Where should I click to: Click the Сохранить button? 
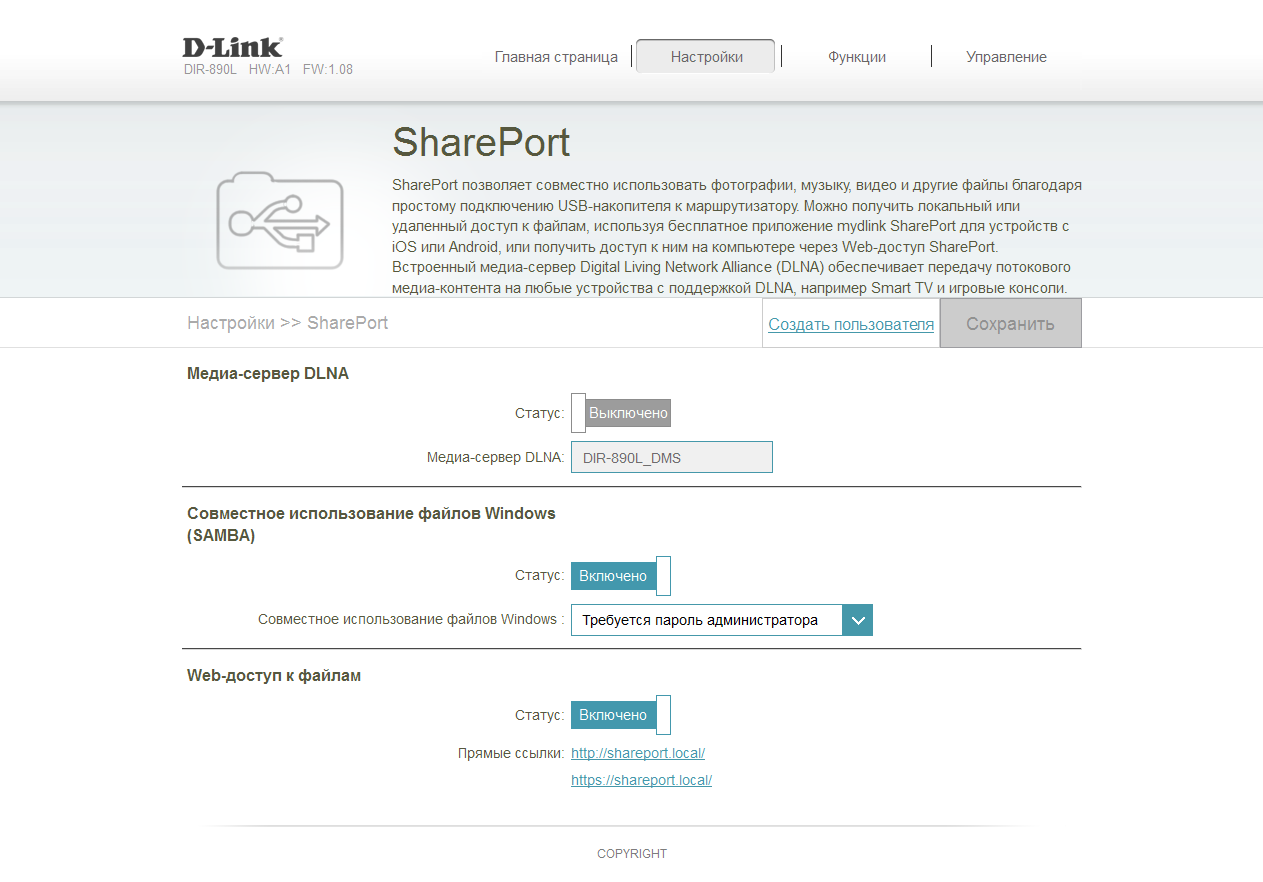pos(1010,324)
